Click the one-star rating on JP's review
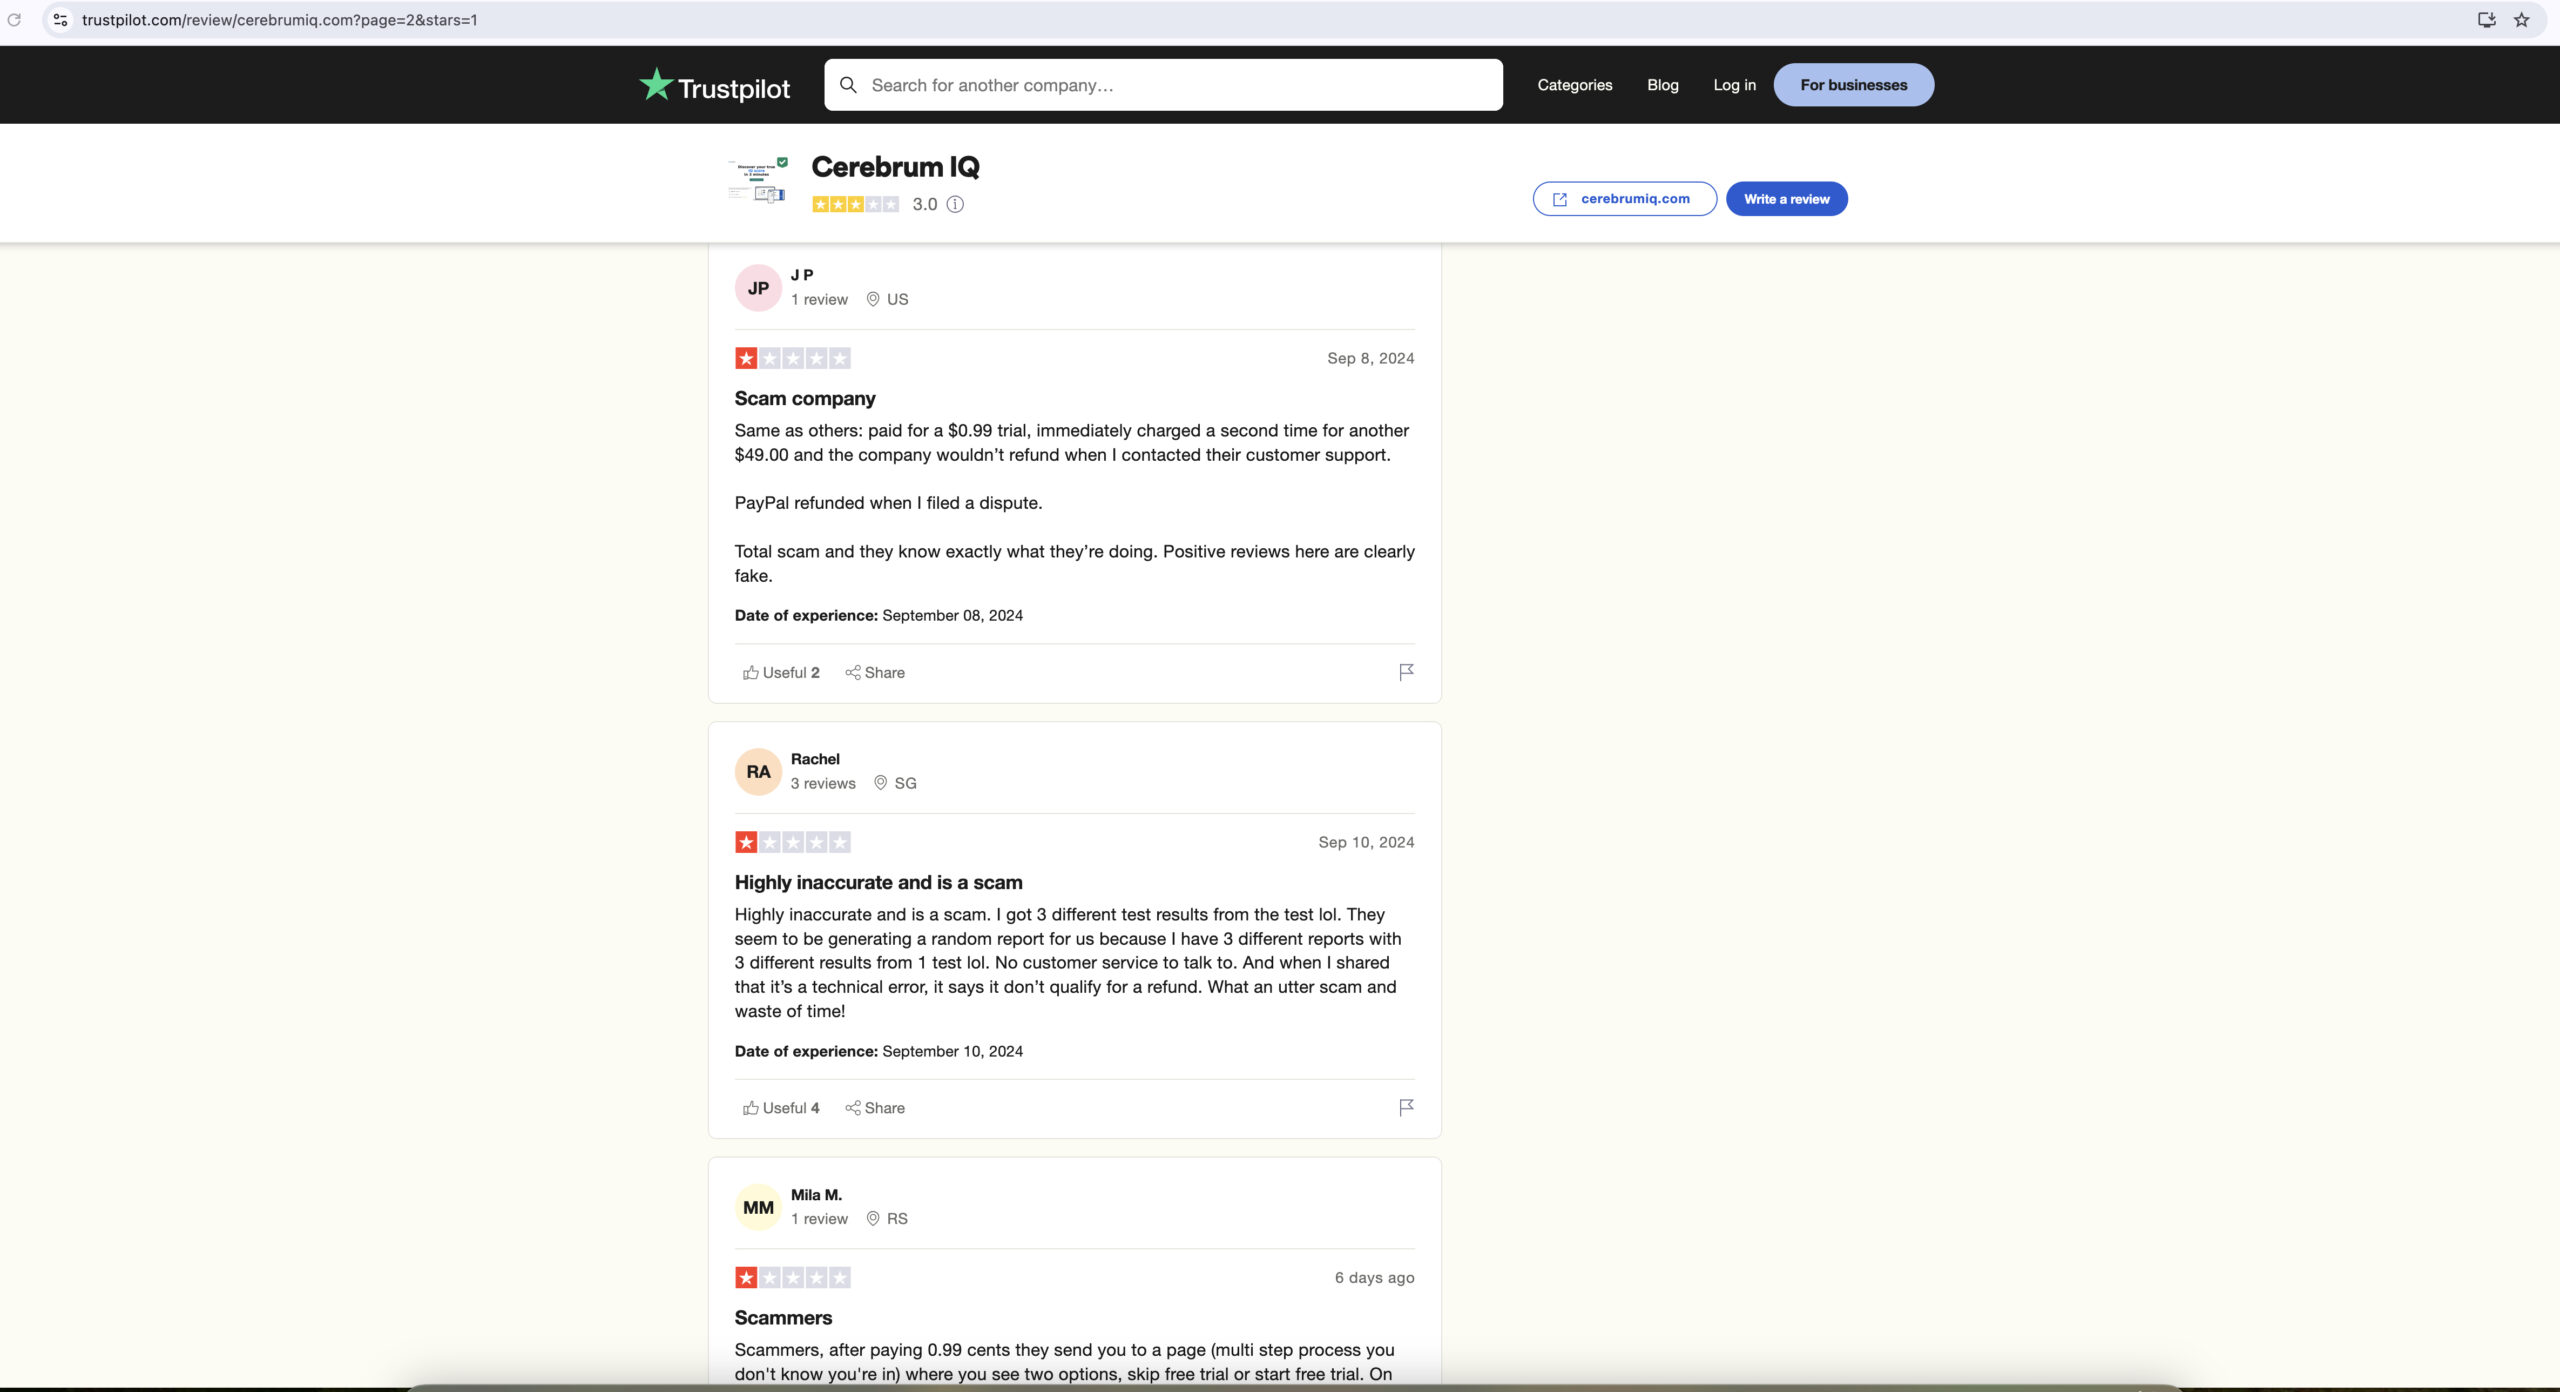 (x=793, y=358)
